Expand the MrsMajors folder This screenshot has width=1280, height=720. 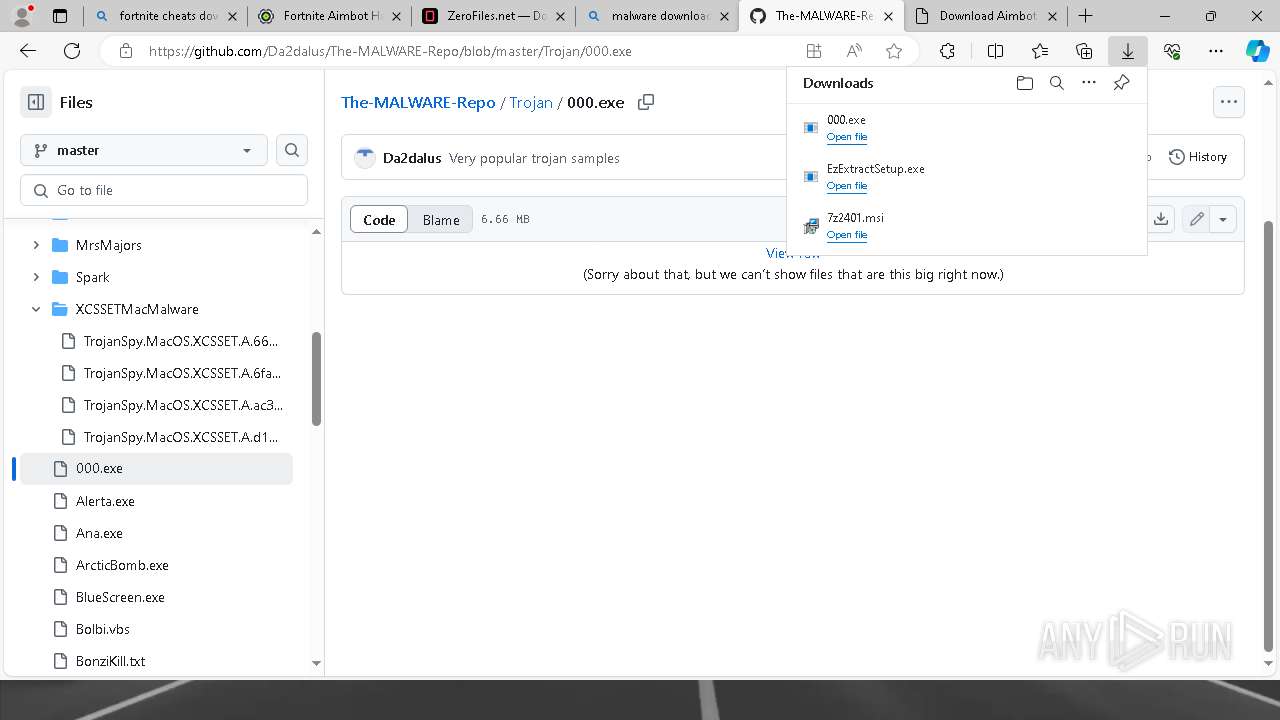coord(36,245)
